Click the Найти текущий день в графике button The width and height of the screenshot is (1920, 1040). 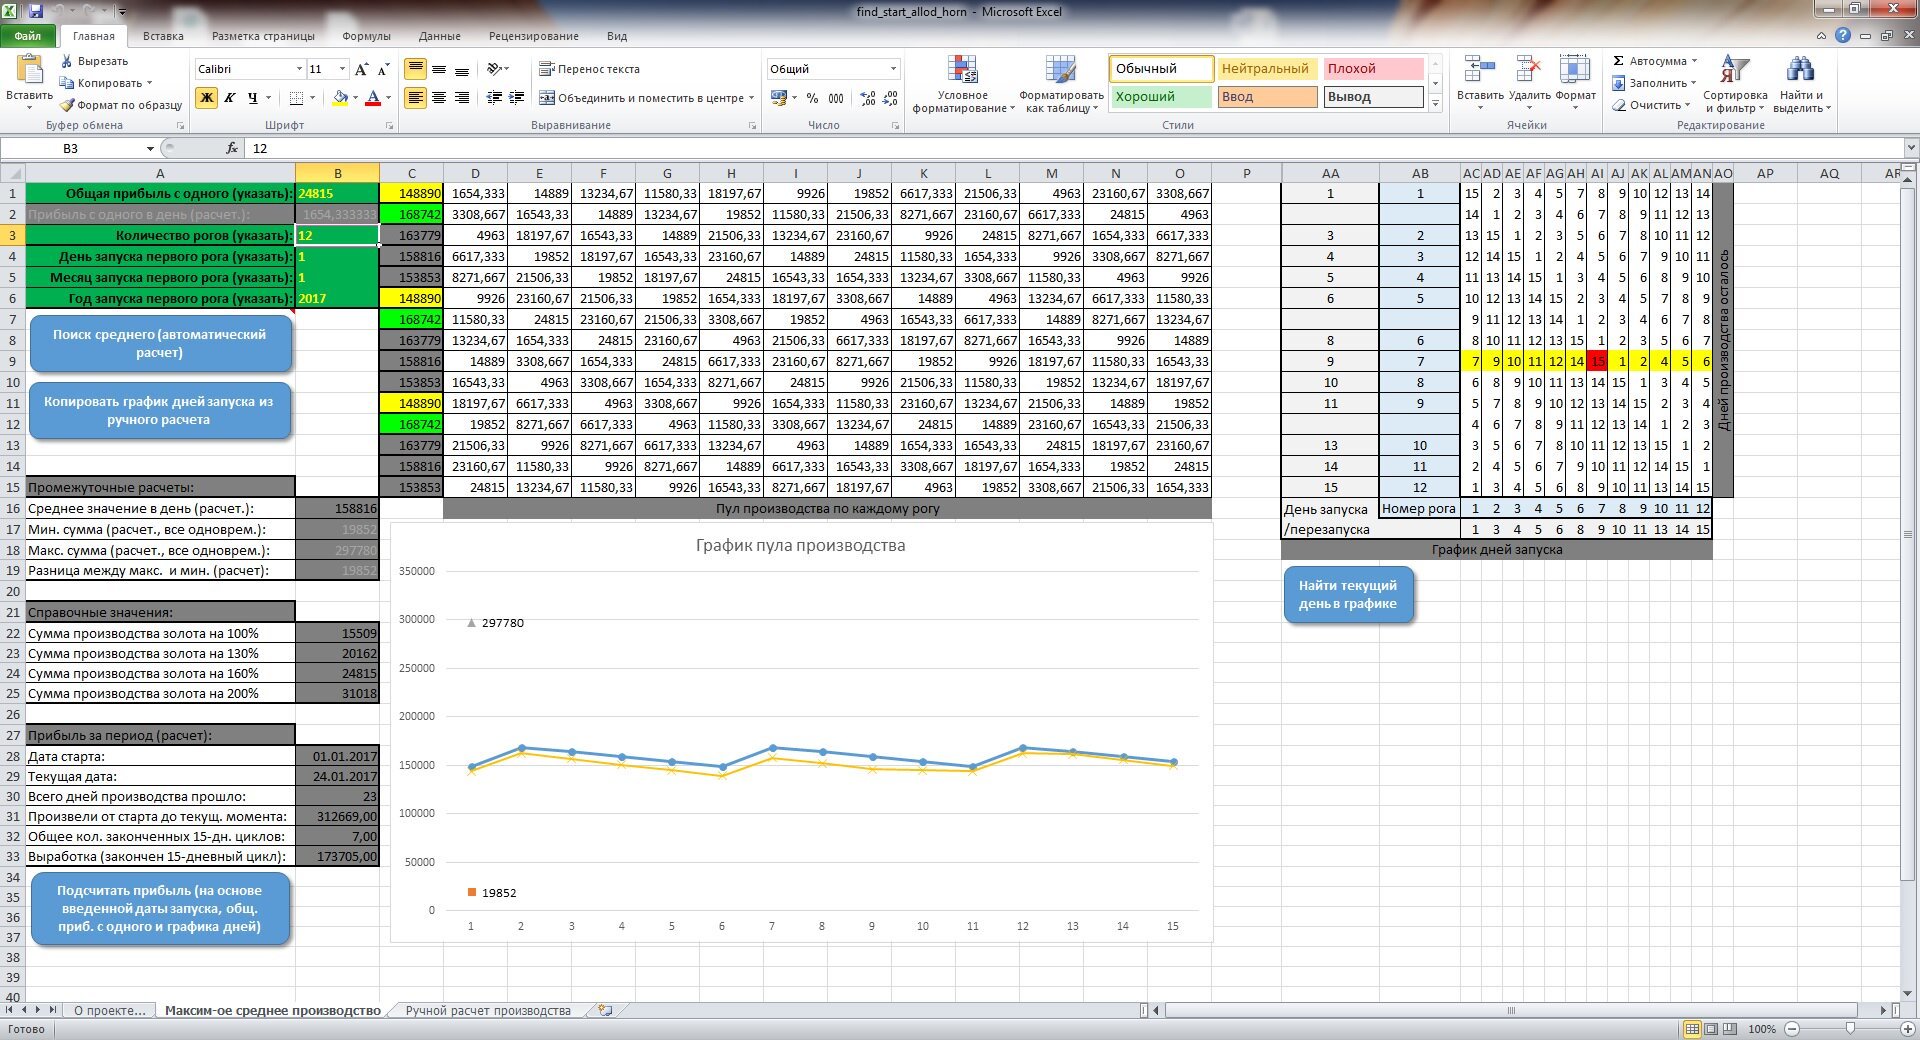pos(1347,595)
